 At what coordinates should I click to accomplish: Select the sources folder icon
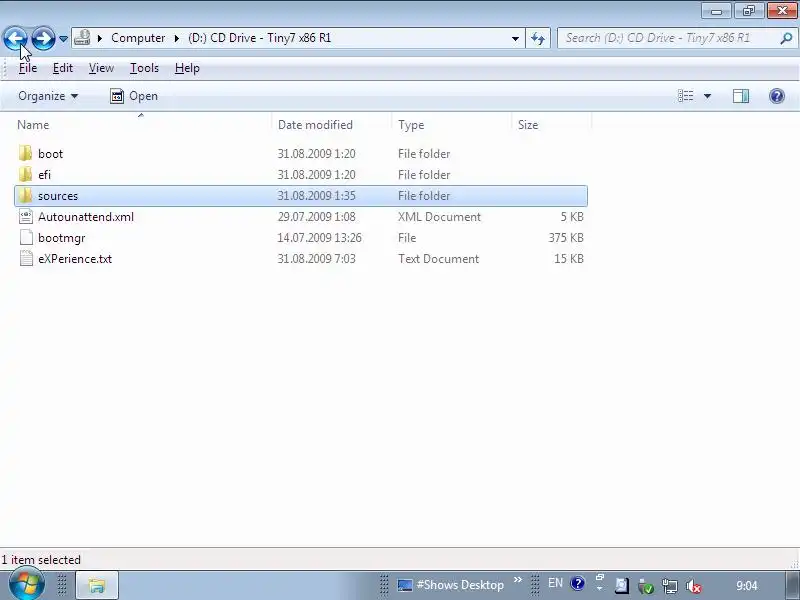[x=26, y=195]
